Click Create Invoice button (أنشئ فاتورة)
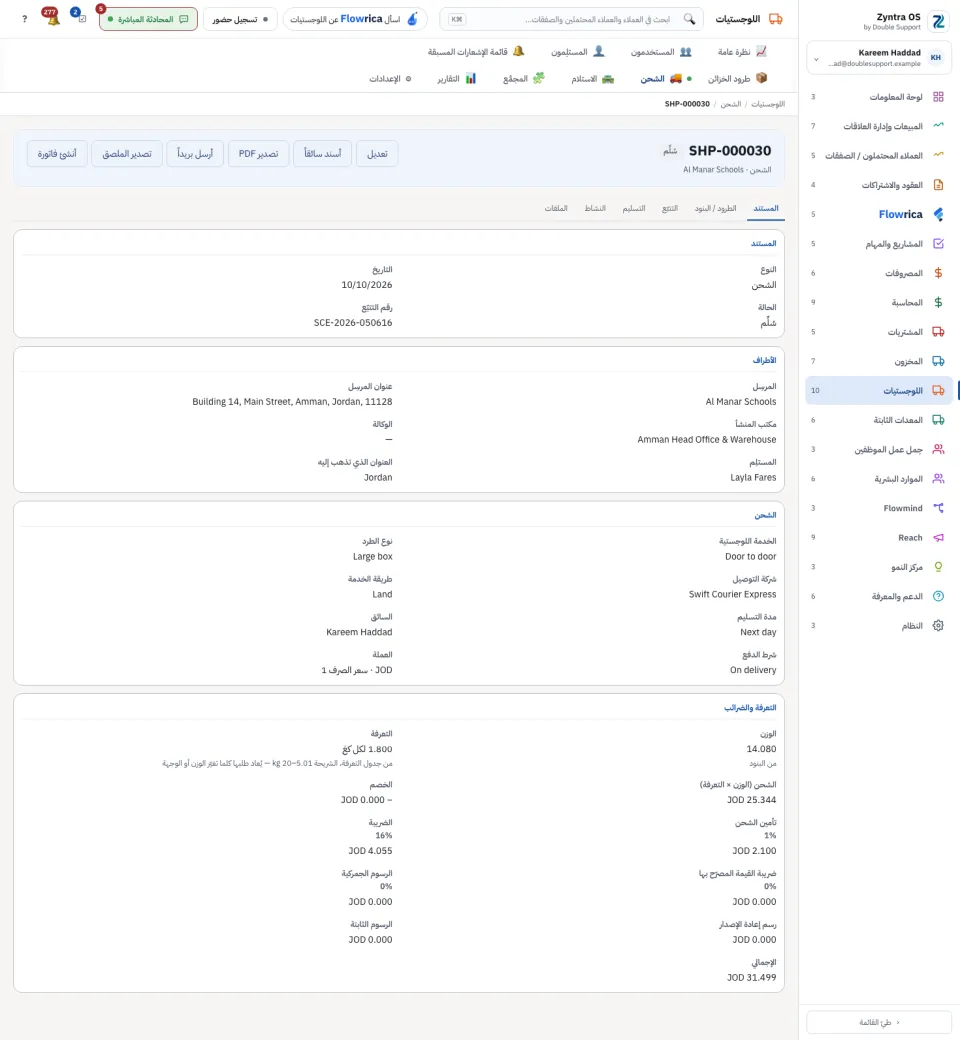 (57, 154)
